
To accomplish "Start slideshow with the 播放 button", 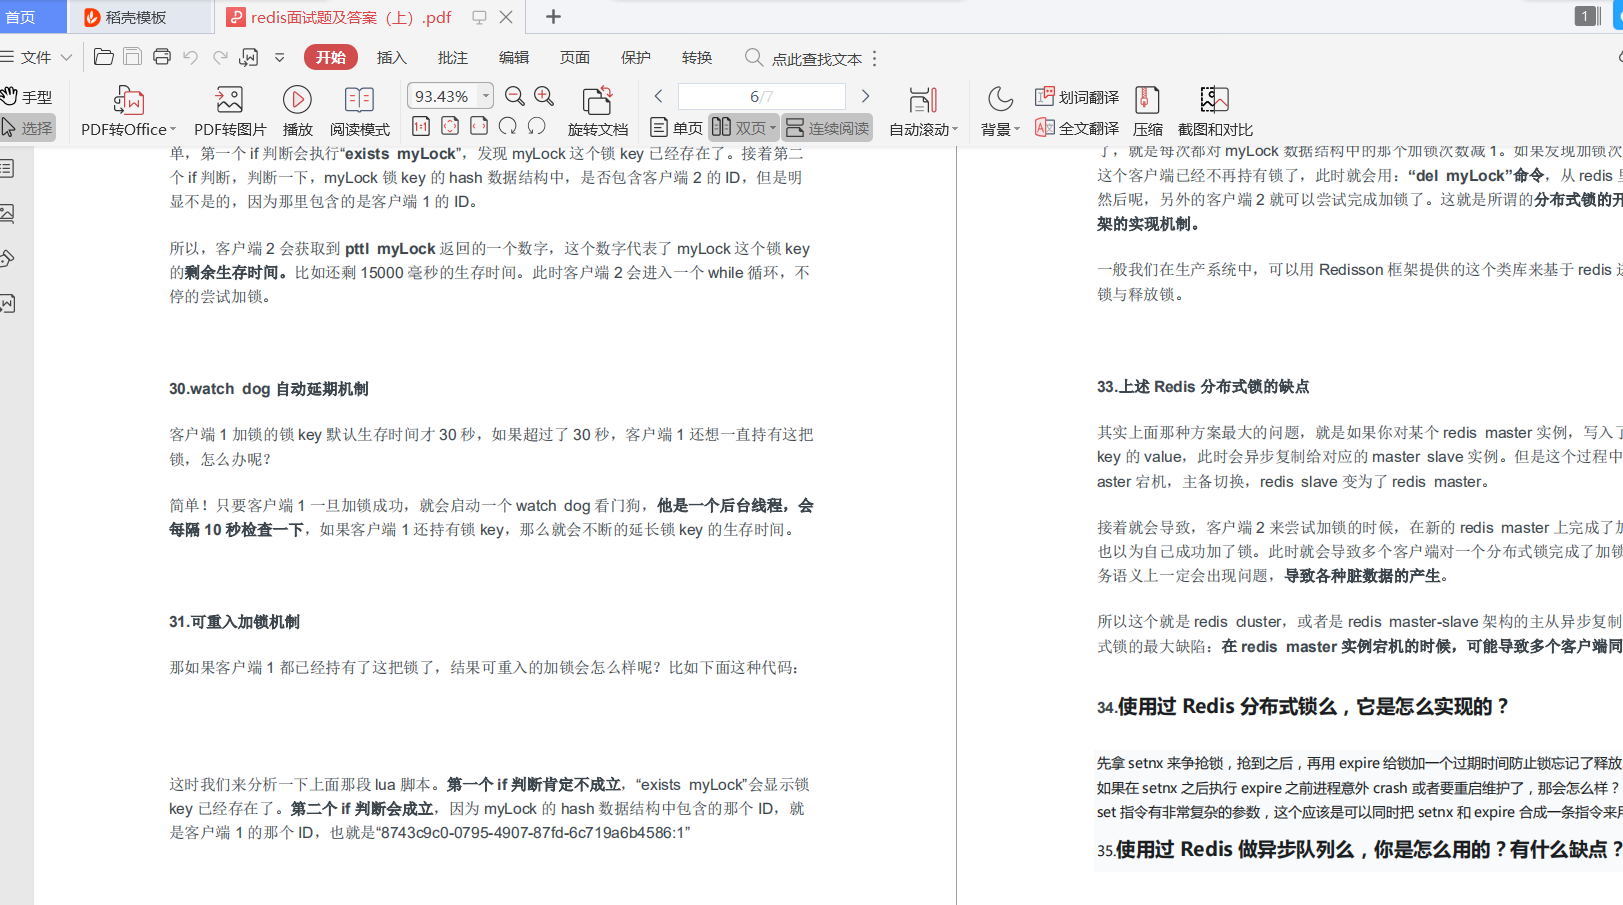I will [x=297, y=111].
